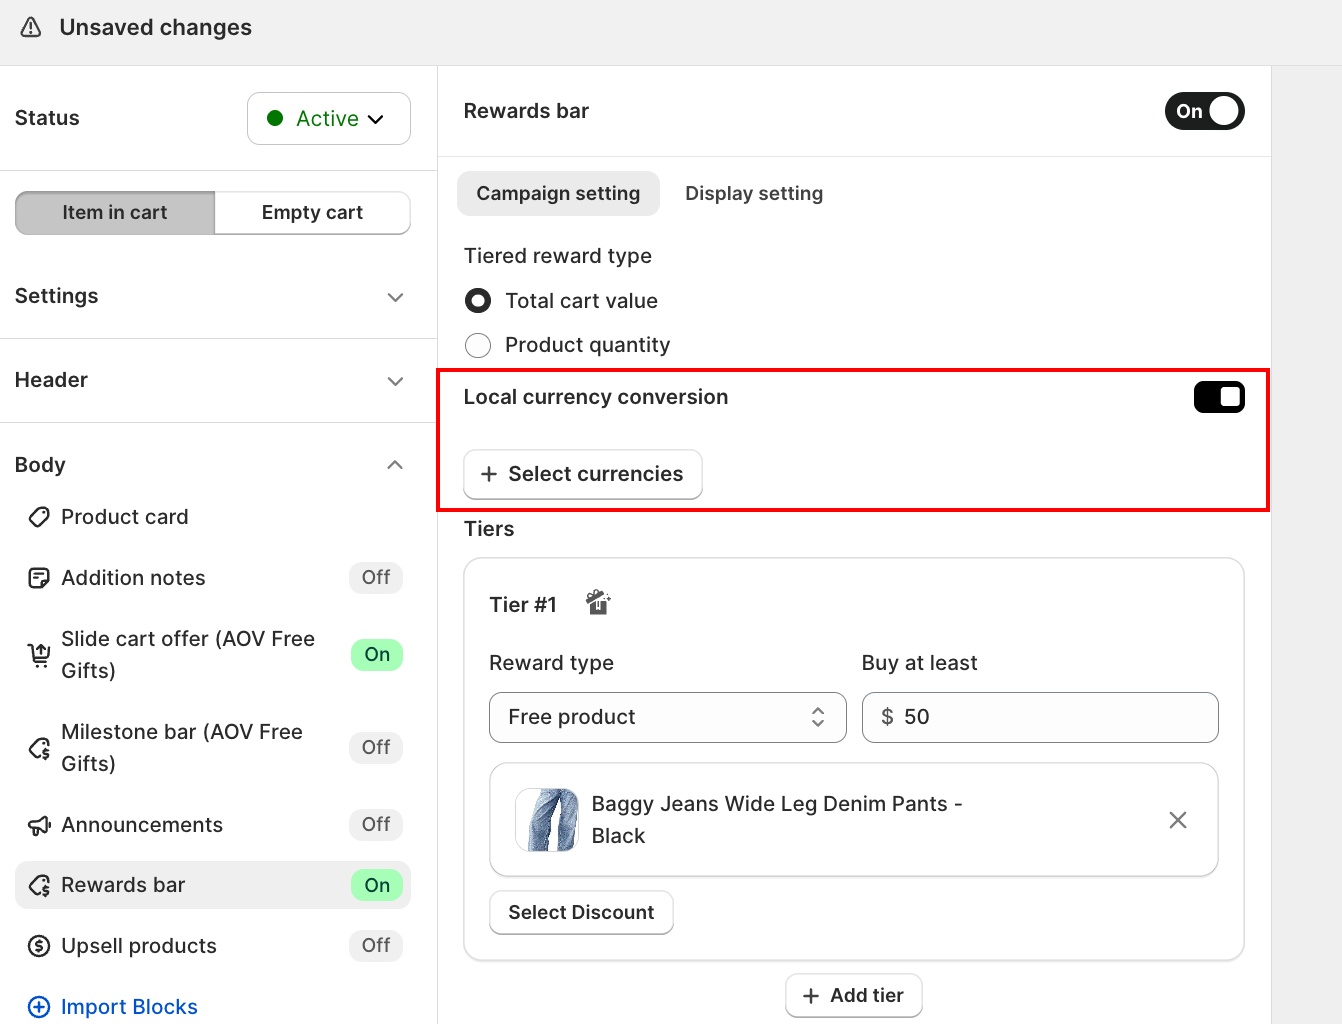
Task: Click the Buy at least amount field
Action: [x=1040, y=717]
